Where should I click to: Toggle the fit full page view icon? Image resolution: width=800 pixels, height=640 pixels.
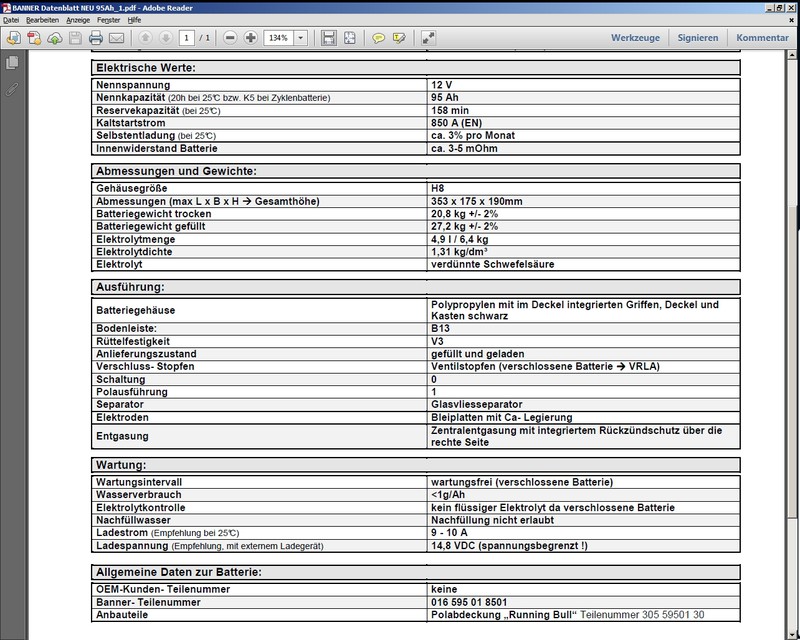349,38
